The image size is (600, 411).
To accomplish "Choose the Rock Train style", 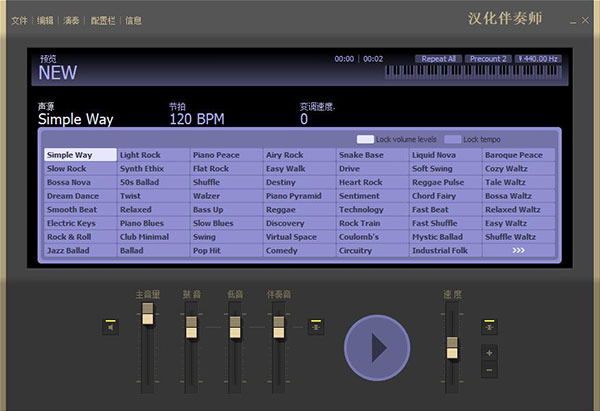I will 373,223.
